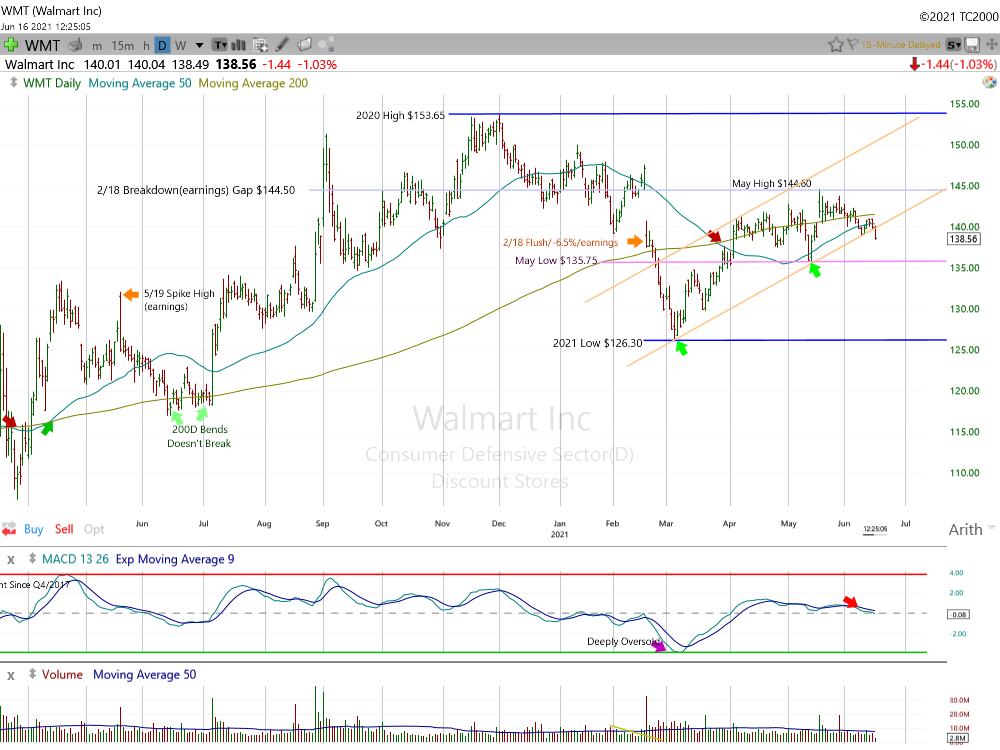Open the chart color palette icon
The image size is (1000, 750).
click(x=989, y=82)
